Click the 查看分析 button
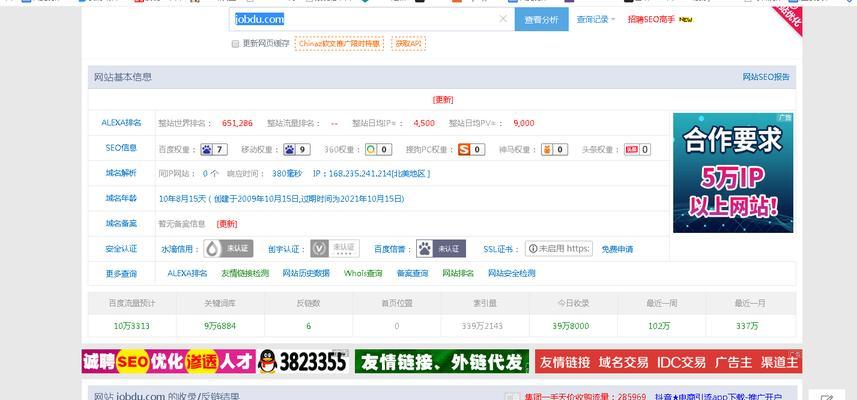The width and height of the screenshot is (857, 400). tap(542, 20)
